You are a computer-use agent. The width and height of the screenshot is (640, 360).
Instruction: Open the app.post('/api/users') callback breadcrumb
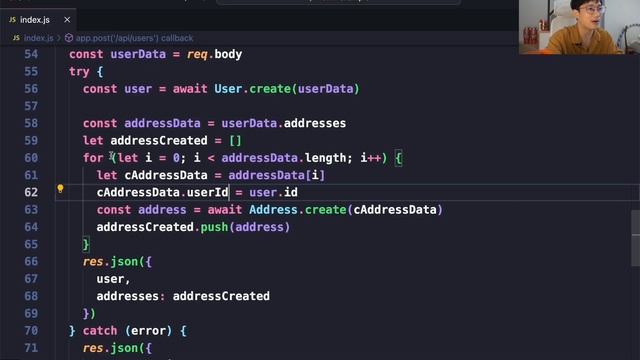coord(134,38)
